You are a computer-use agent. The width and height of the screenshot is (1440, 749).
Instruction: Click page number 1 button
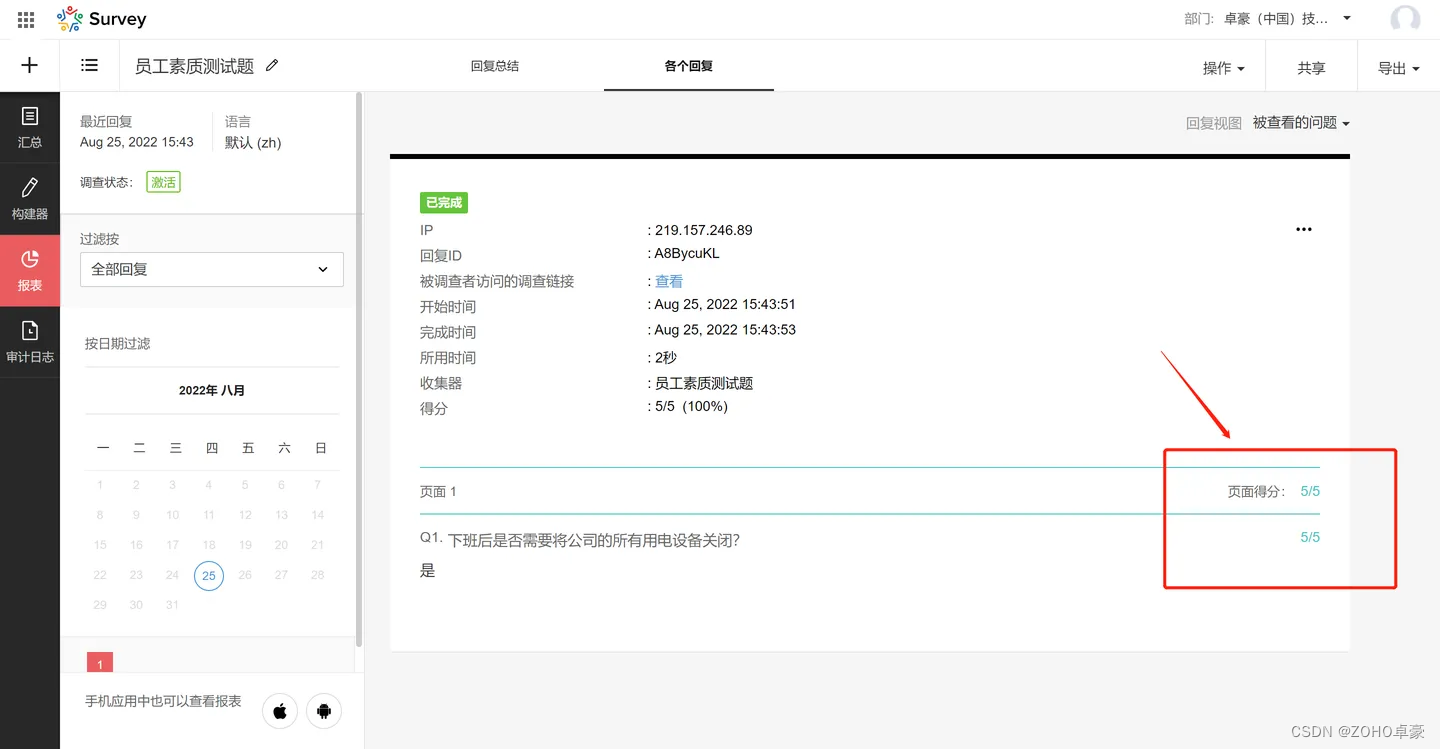coord(100,664)
